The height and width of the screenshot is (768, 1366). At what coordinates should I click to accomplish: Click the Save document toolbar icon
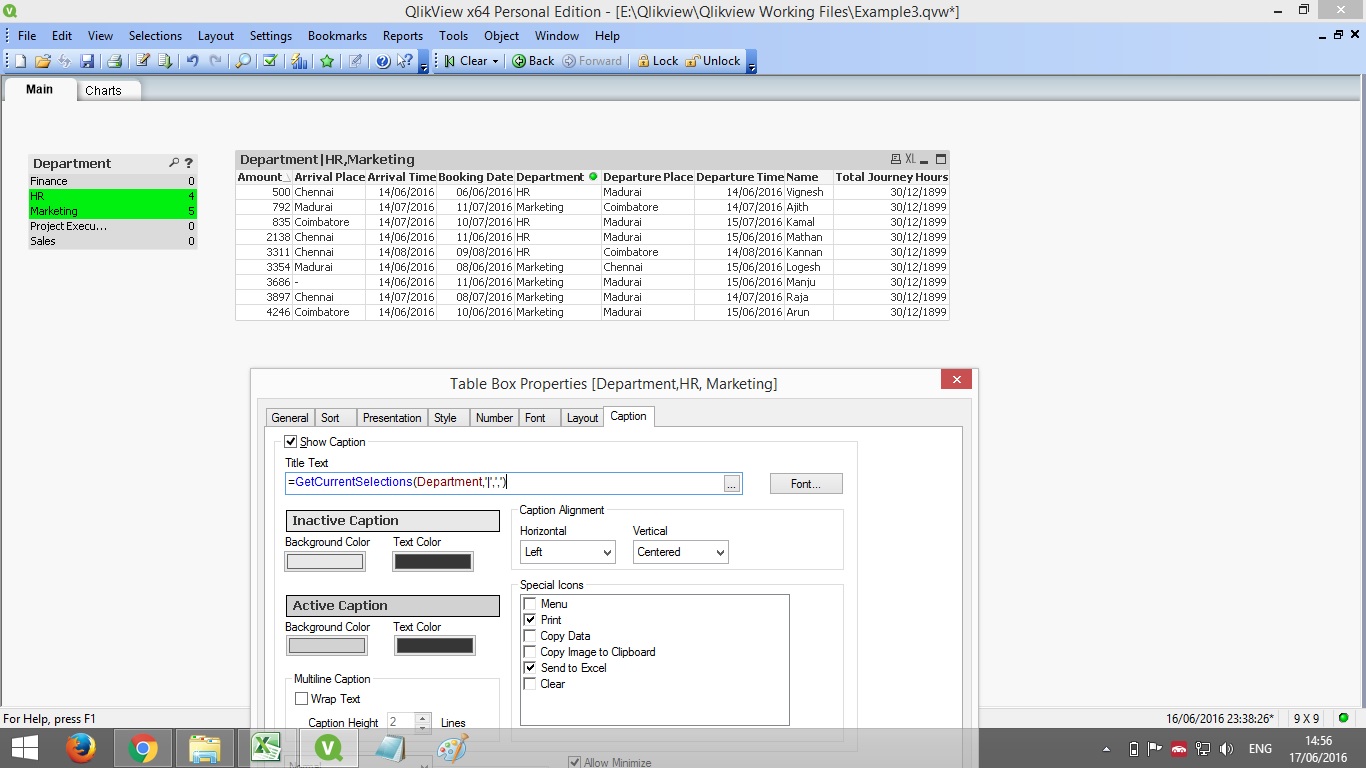click(x=87, y=61)
